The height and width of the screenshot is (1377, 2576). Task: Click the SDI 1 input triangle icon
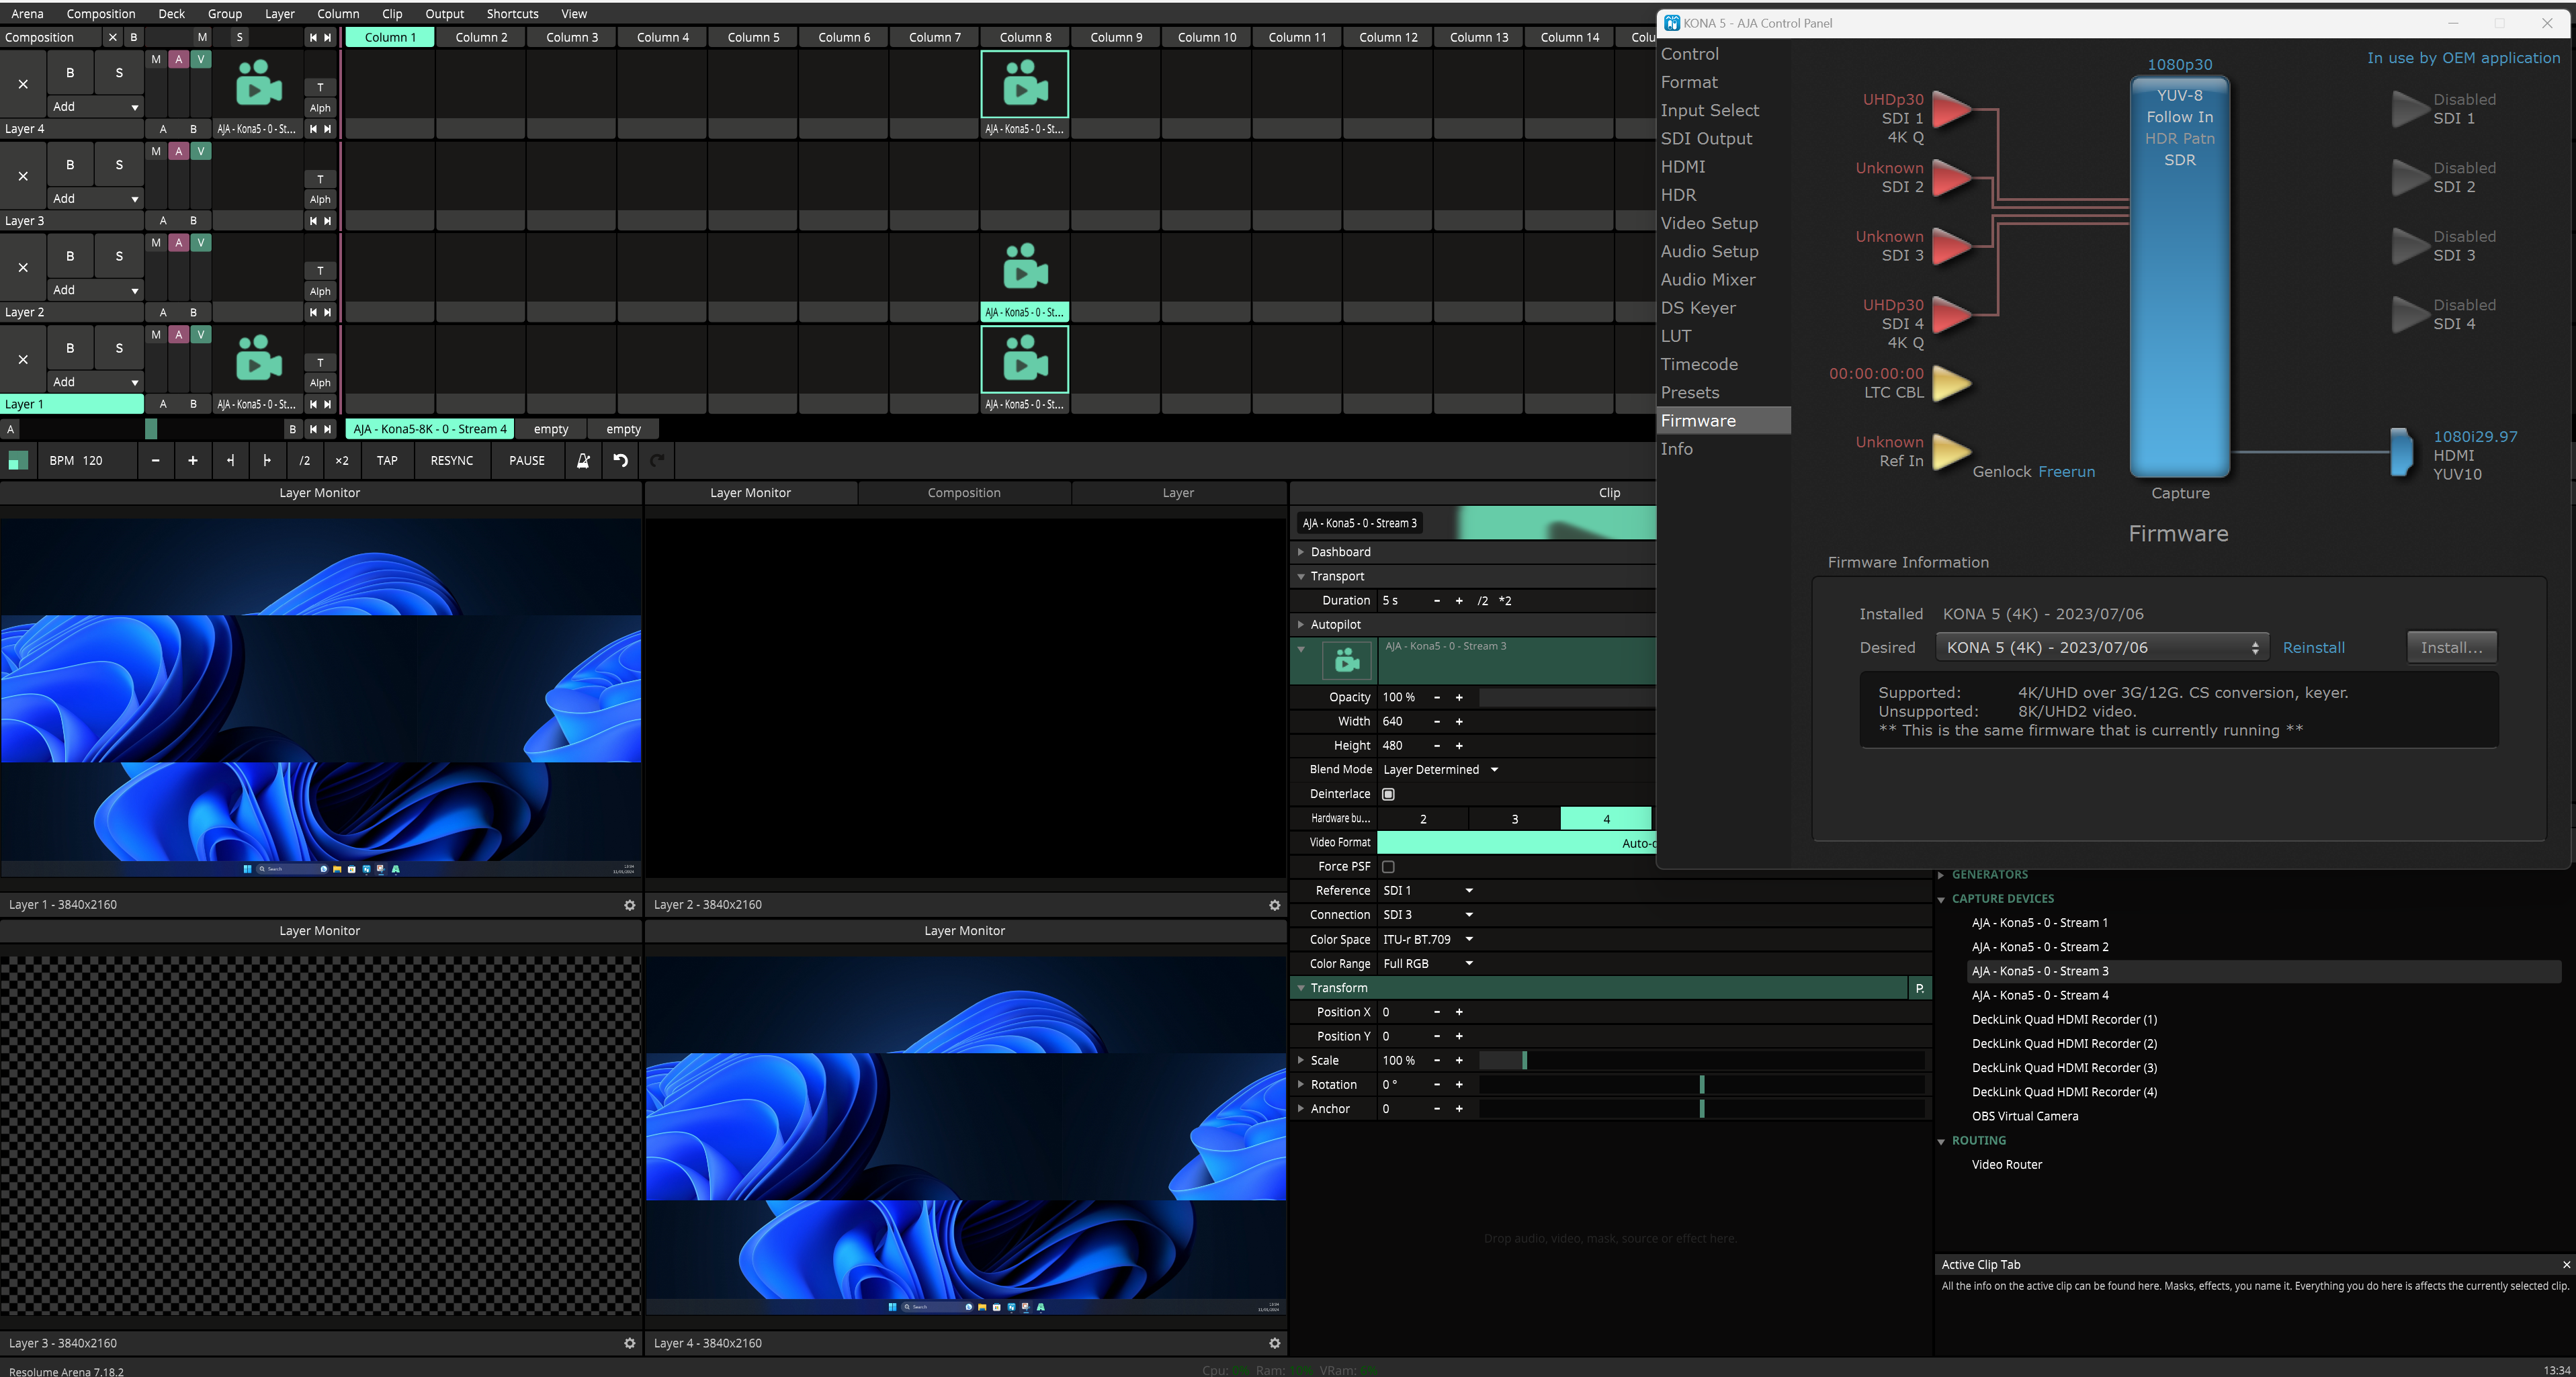tap(1951, 109)
